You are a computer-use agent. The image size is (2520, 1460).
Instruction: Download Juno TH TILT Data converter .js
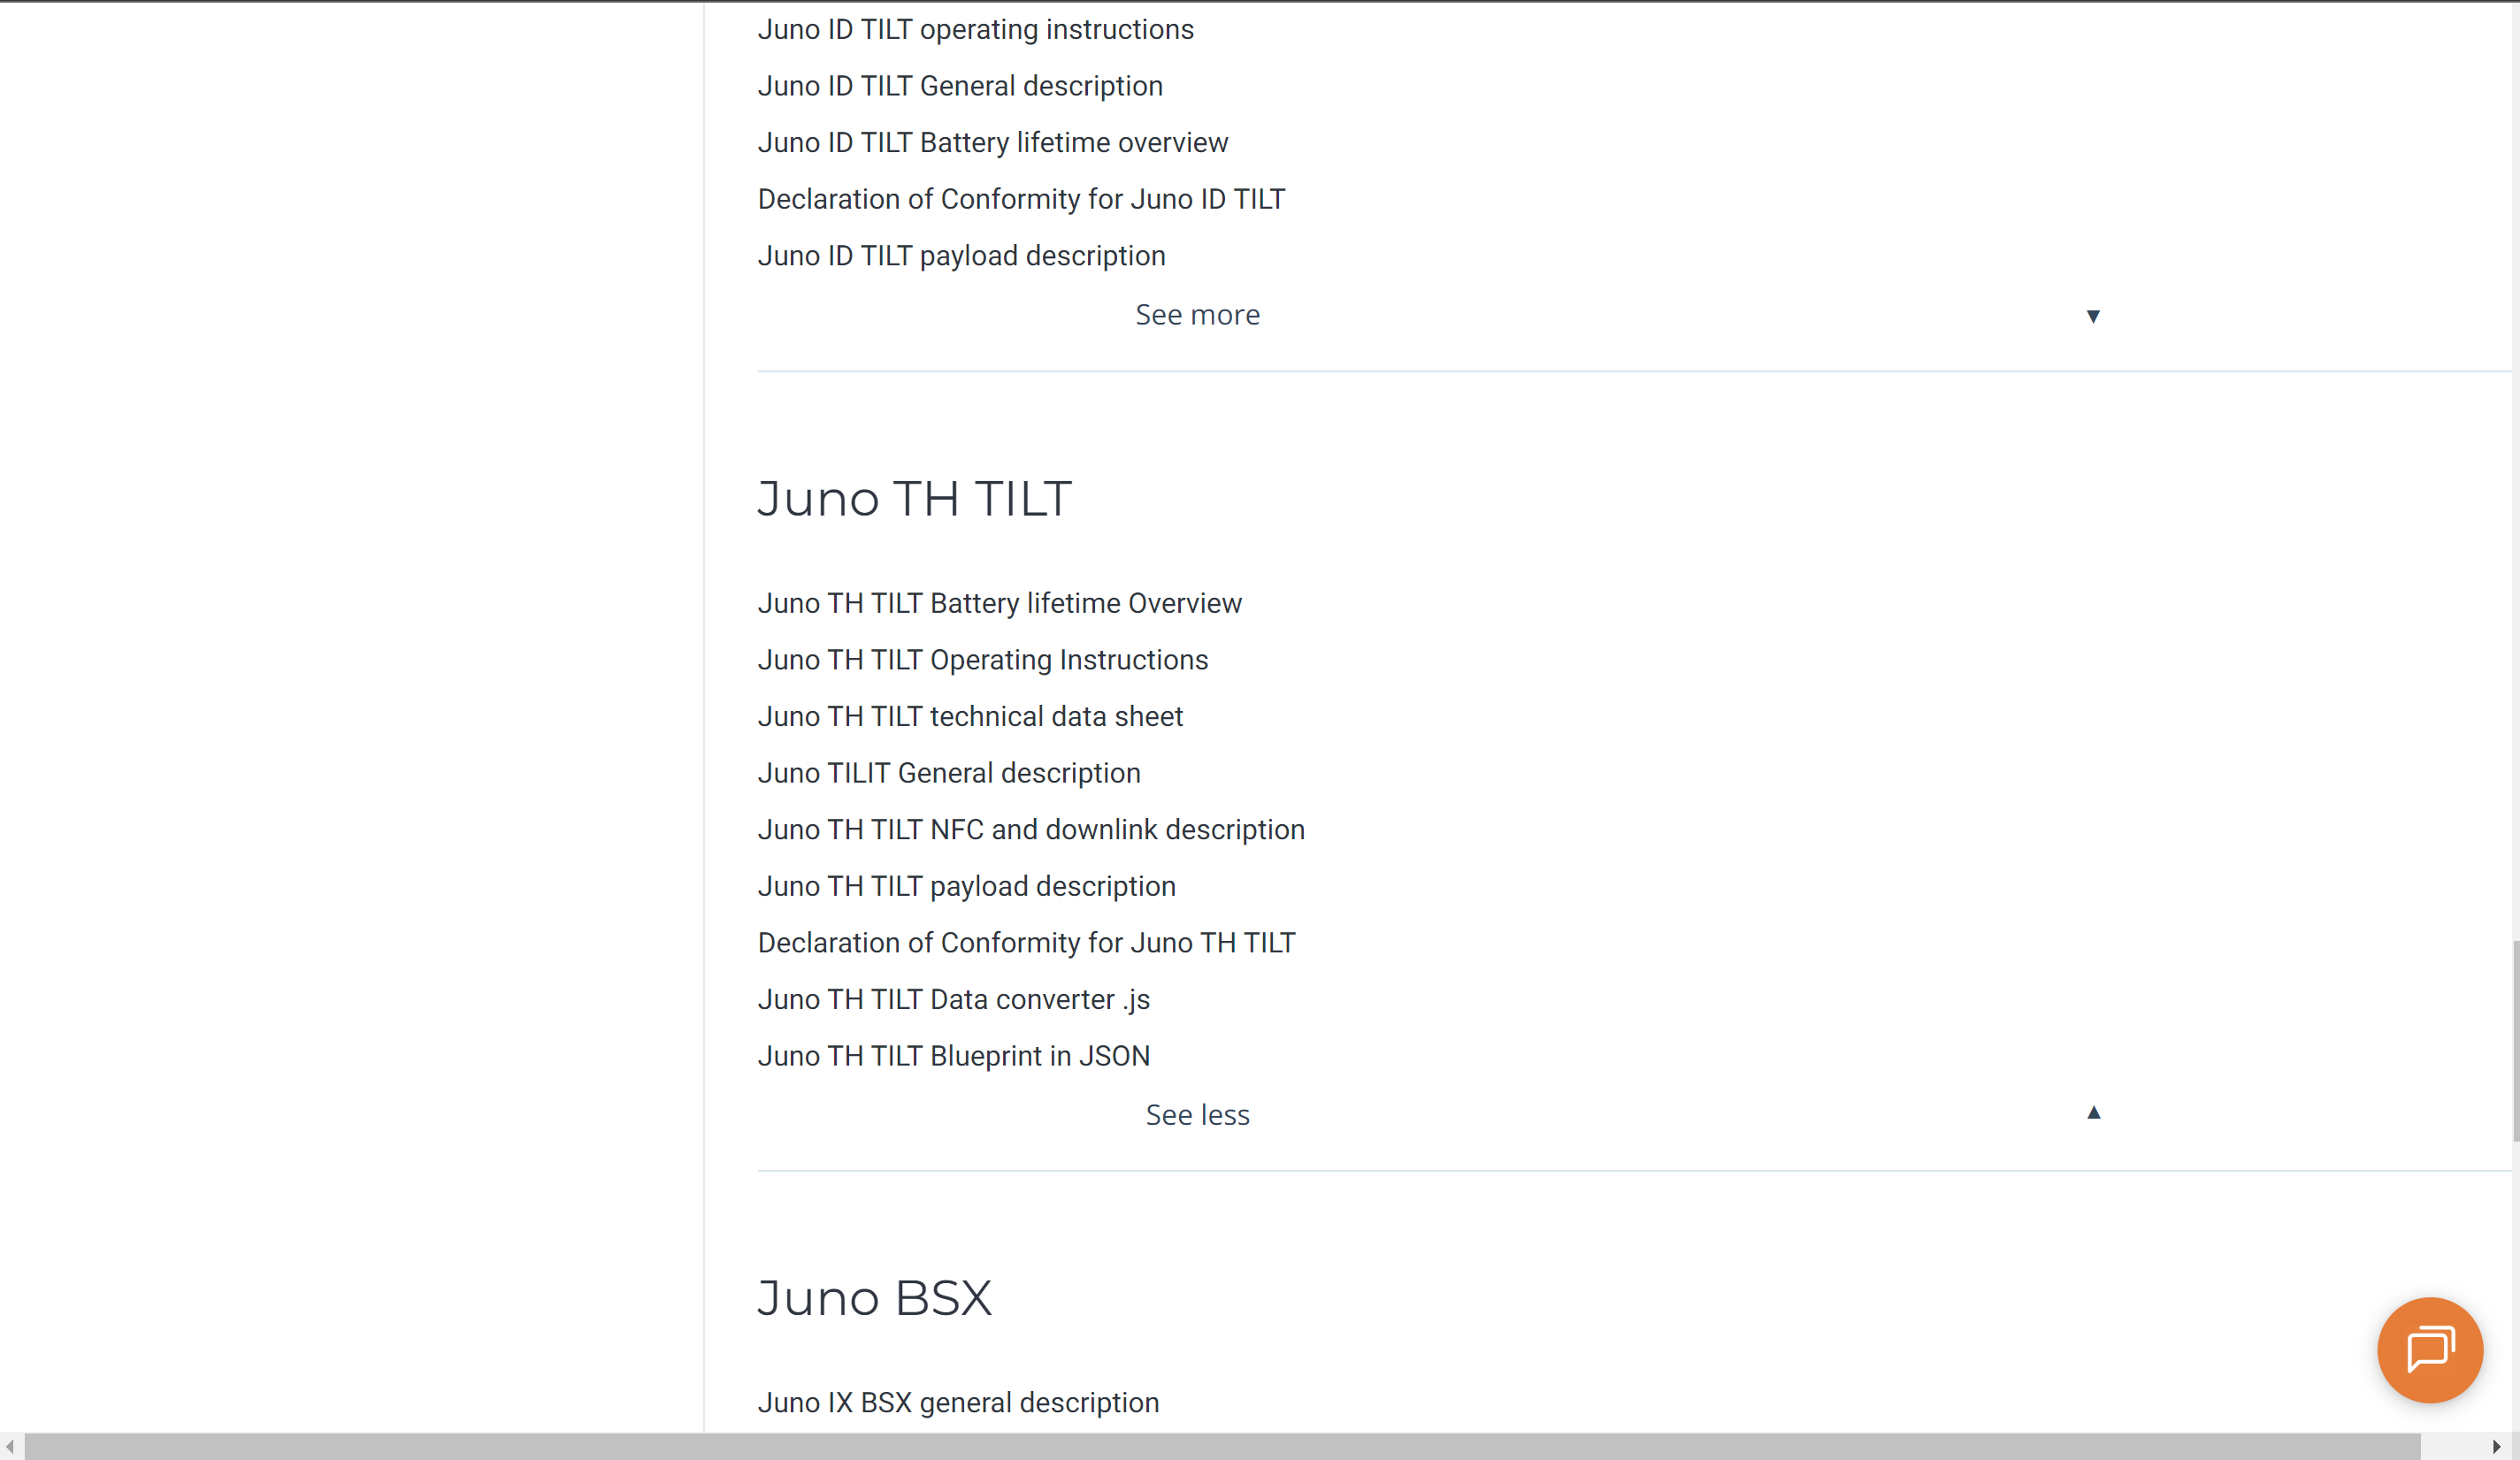point(953,999)
